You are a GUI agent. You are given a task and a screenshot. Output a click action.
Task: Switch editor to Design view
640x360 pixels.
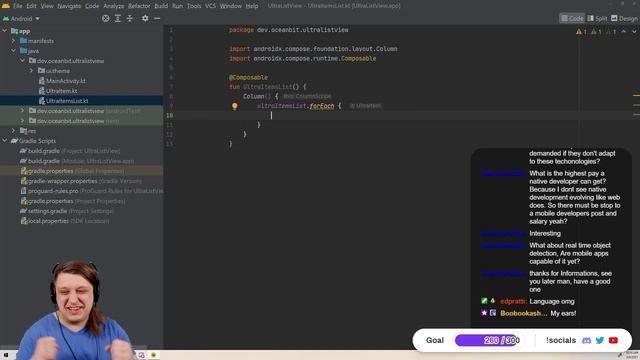coord(624,18)
